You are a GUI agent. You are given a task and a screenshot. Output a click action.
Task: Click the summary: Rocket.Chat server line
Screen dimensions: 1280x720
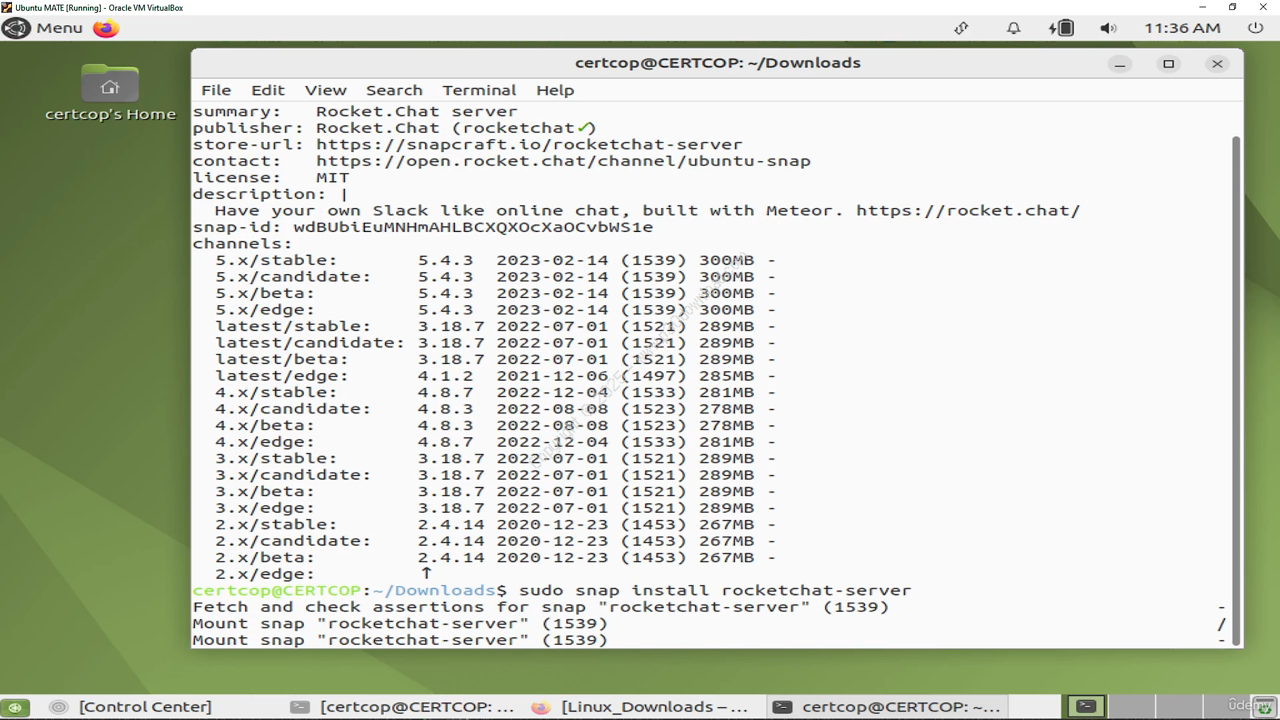355,112
